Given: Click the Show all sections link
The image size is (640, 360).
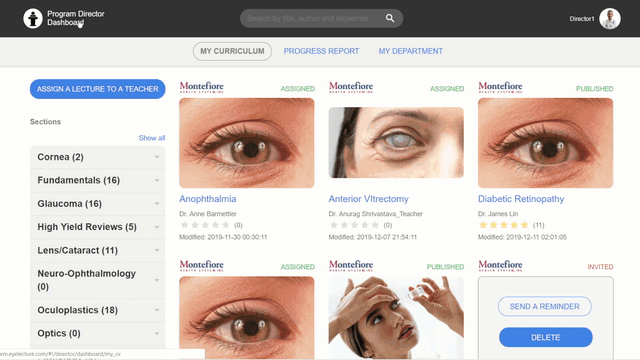Looking at the screenshot, I should [152, 138].
